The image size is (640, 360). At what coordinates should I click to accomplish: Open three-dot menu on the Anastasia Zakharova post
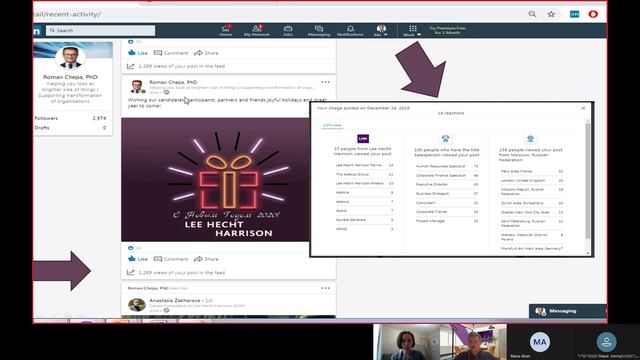click(x=325, y=288)
